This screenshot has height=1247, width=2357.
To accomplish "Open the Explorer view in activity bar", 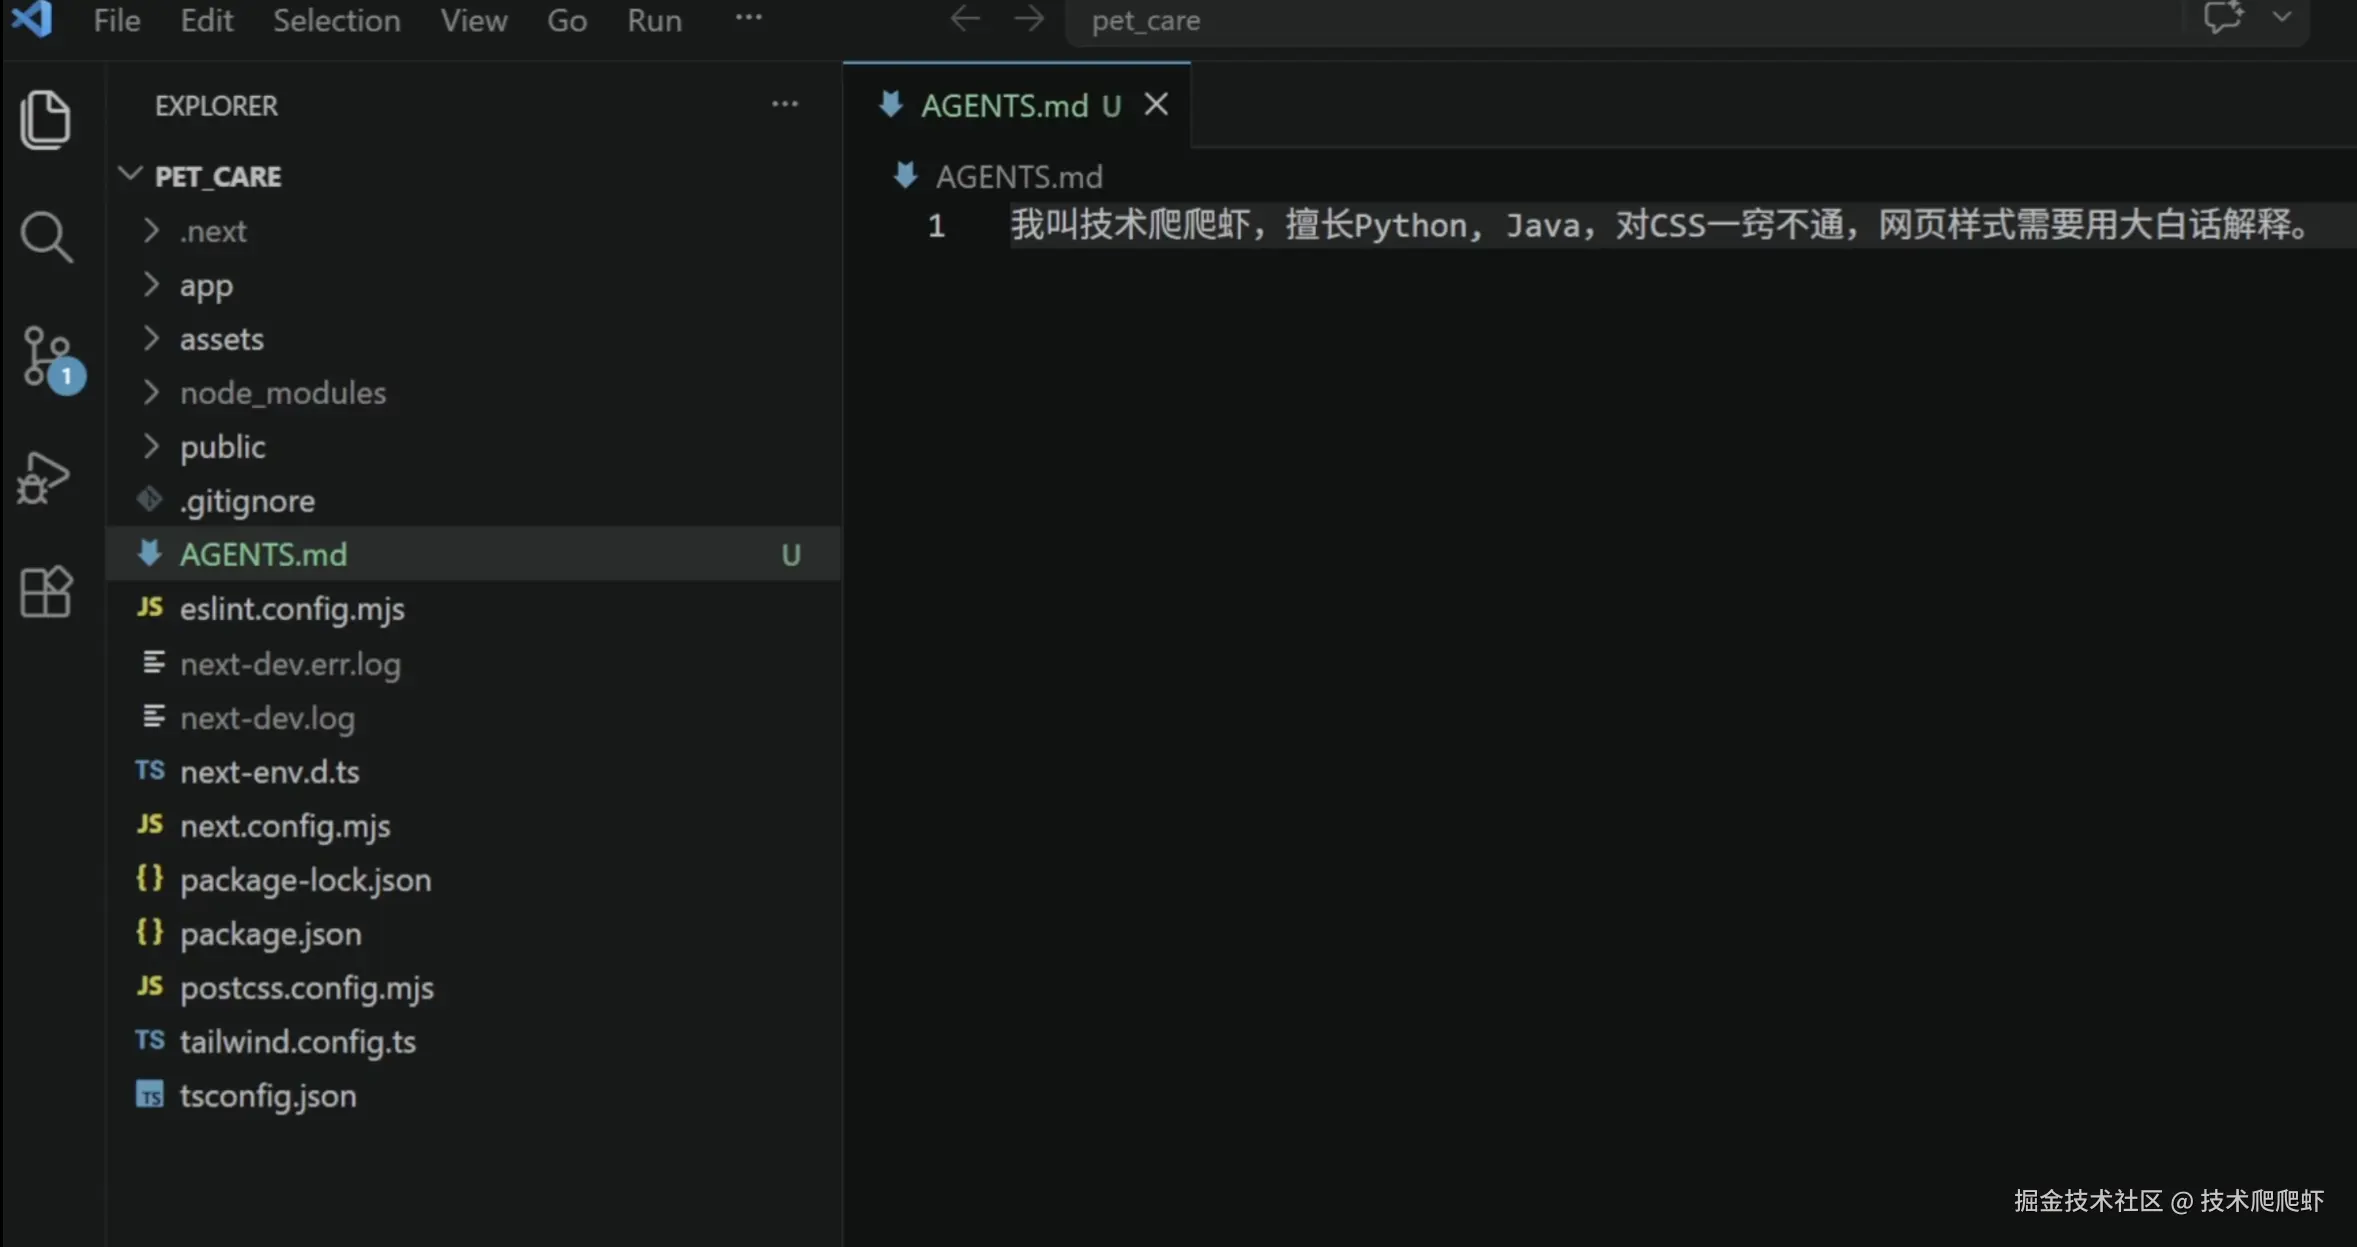I will tap(45, 120).
